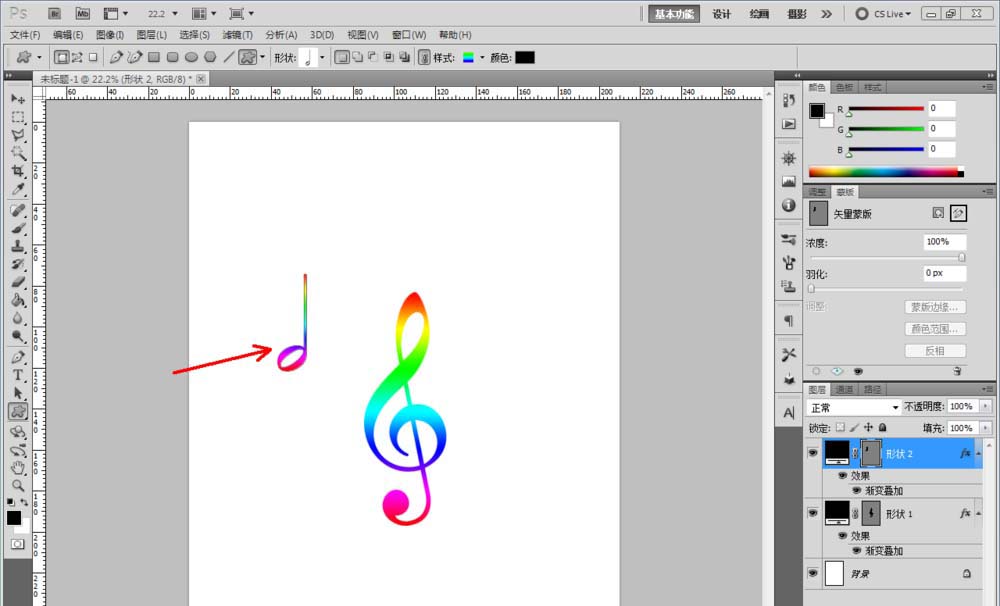Toggle lock all for layer
The image size is (1000, 606).
click(x=883, y=427)
